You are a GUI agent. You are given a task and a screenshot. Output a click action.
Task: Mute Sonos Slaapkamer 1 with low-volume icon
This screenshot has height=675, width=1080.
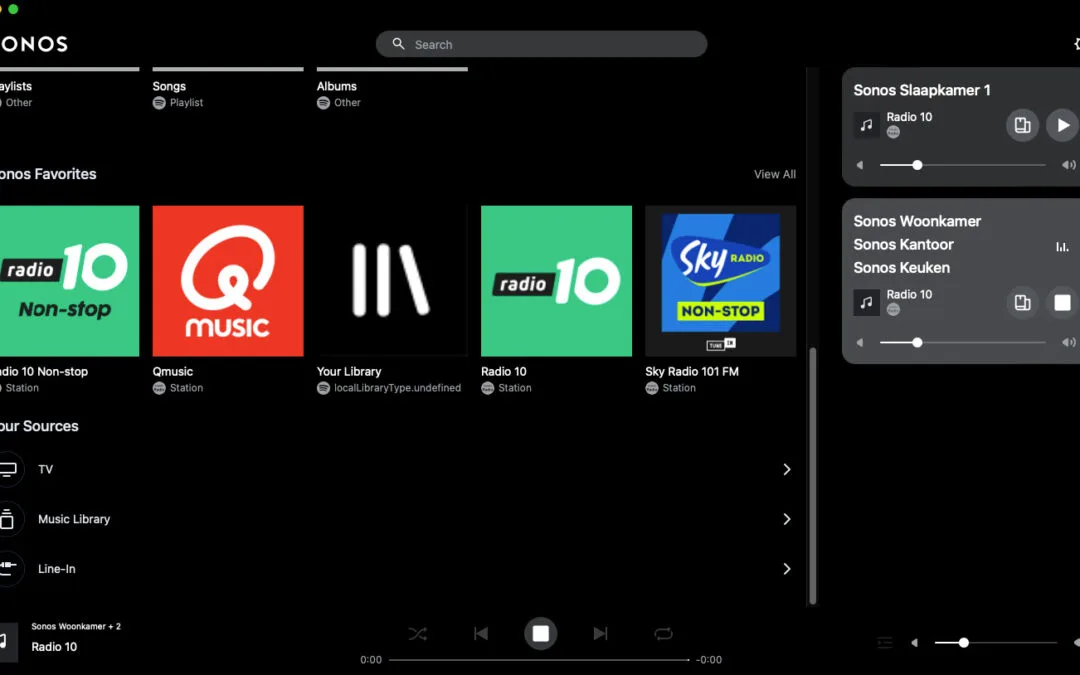[x=860, y=165]
